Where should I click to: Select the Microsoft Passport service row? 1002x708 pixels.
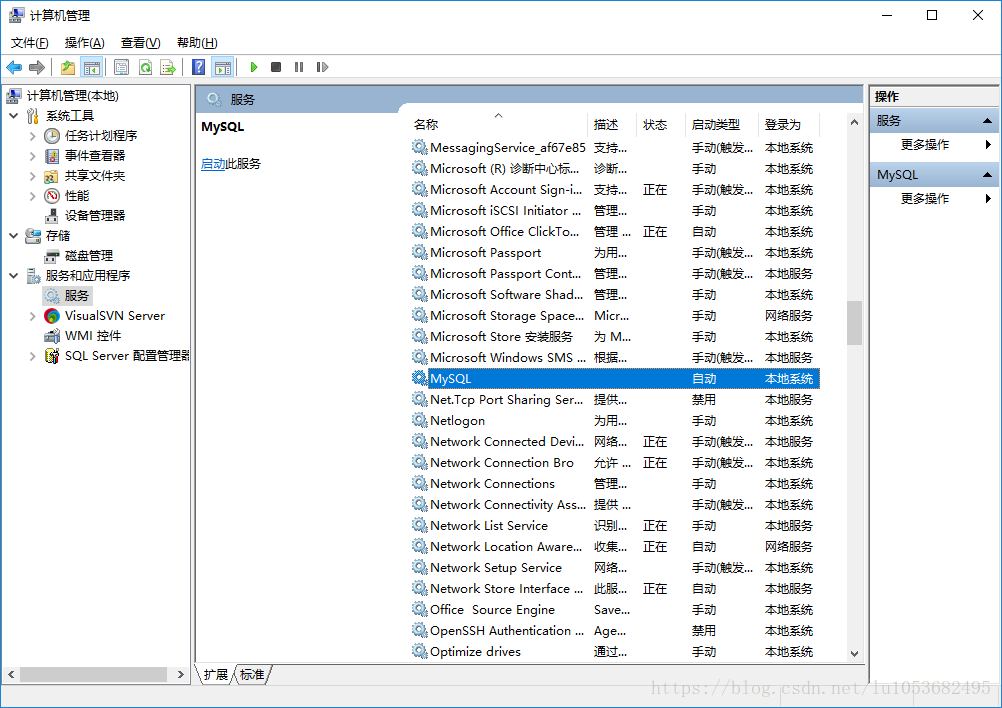[x=615, y=252]
